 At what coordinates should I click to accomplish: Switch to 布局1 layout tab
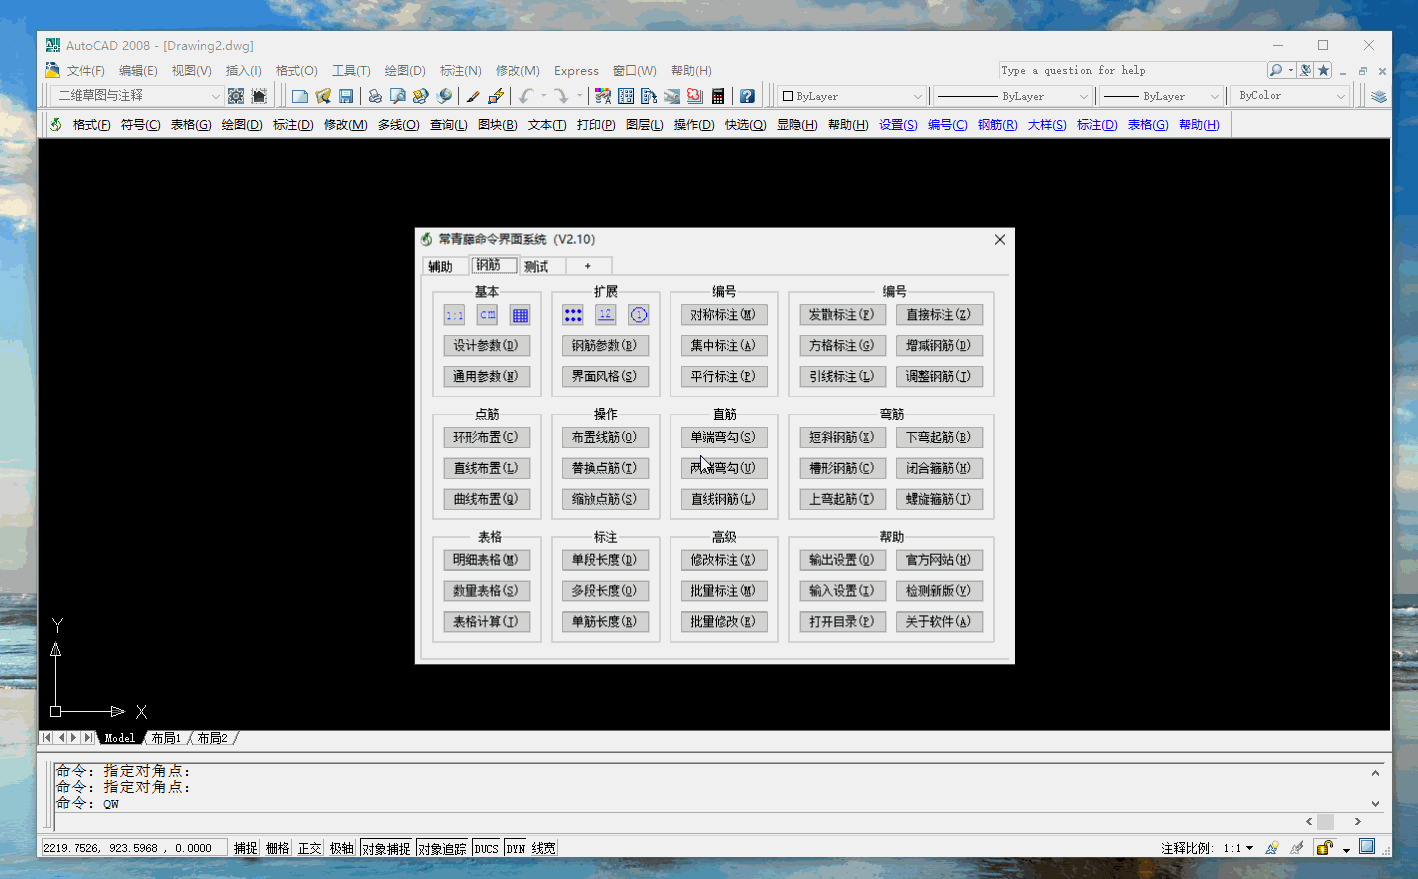click(x=167, y=738)
